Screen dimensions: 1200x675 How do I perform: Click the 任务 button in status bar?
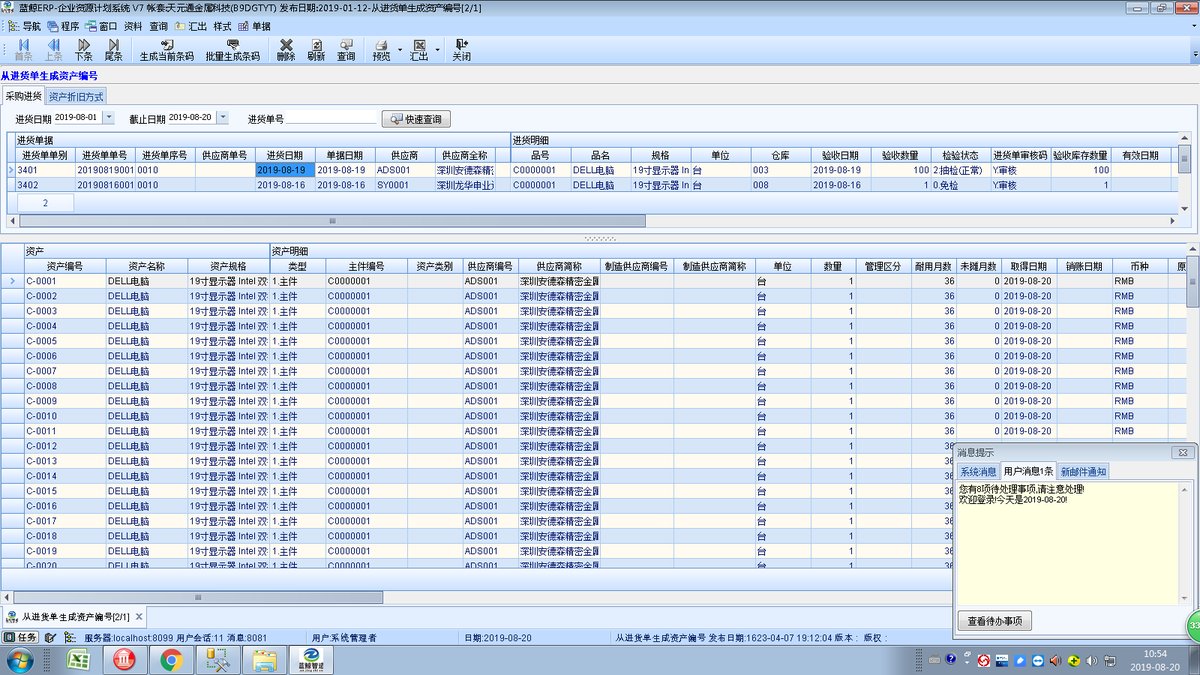21,637
